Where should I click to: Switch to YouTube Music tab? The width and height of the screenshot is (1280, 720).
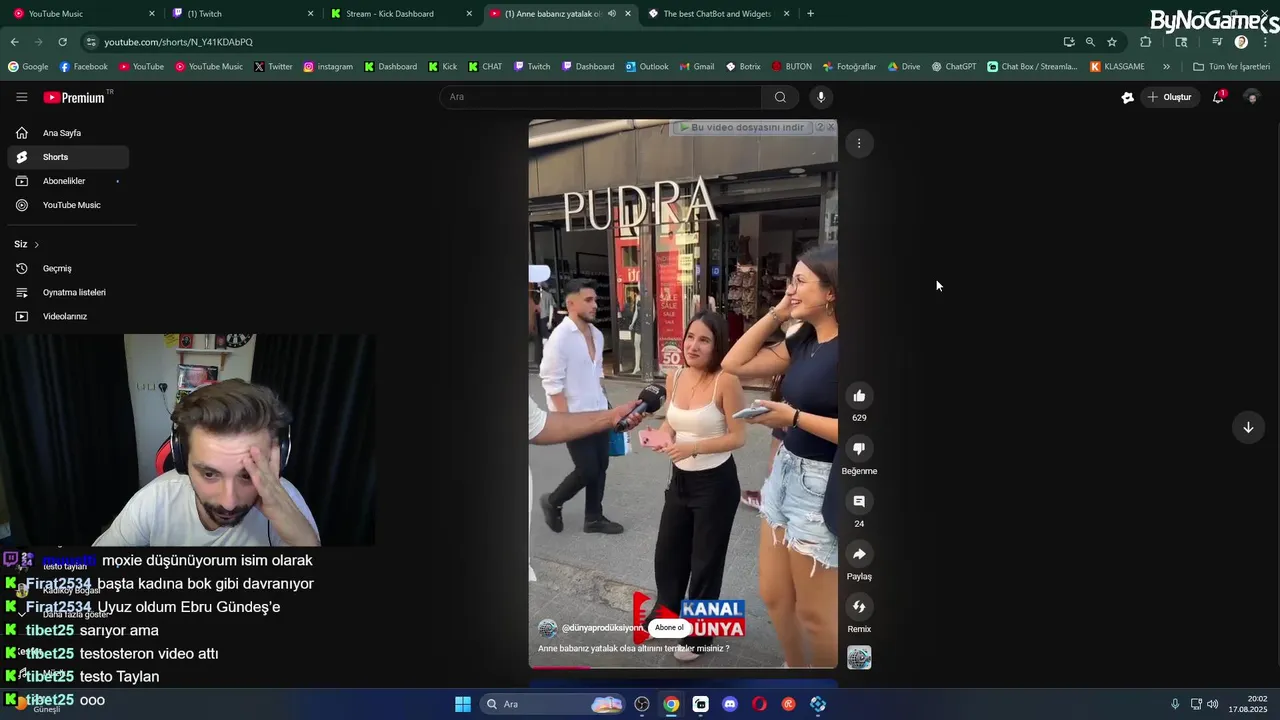[x=84, y=14]
